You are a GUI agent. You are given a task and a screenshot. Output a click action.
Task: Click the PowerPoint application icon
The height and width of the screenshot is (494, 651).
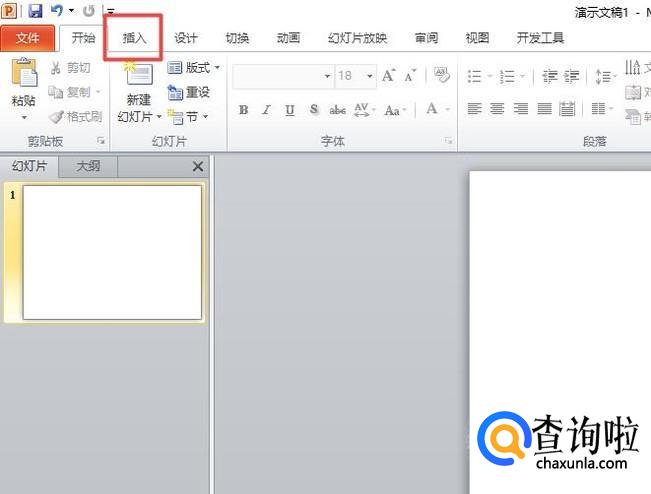pyautogui.click(x=9, y=10)
